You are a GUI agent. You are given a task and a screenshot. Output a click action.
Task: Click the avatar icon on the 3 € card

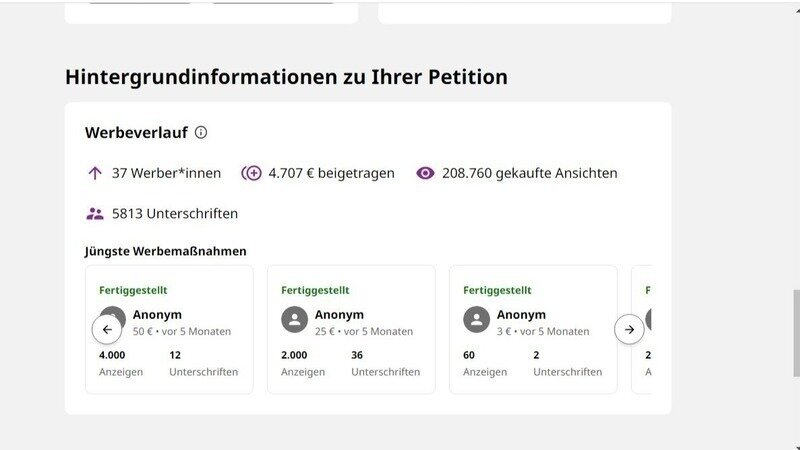pos(476,320)
